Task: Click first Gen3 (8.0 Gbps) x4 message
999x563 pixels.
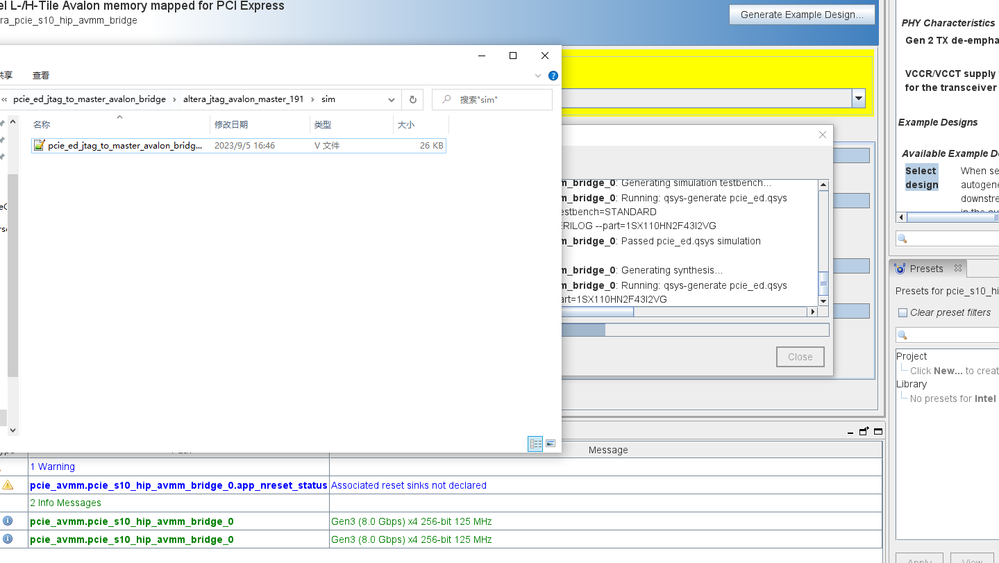Action: tap(411, 522)
